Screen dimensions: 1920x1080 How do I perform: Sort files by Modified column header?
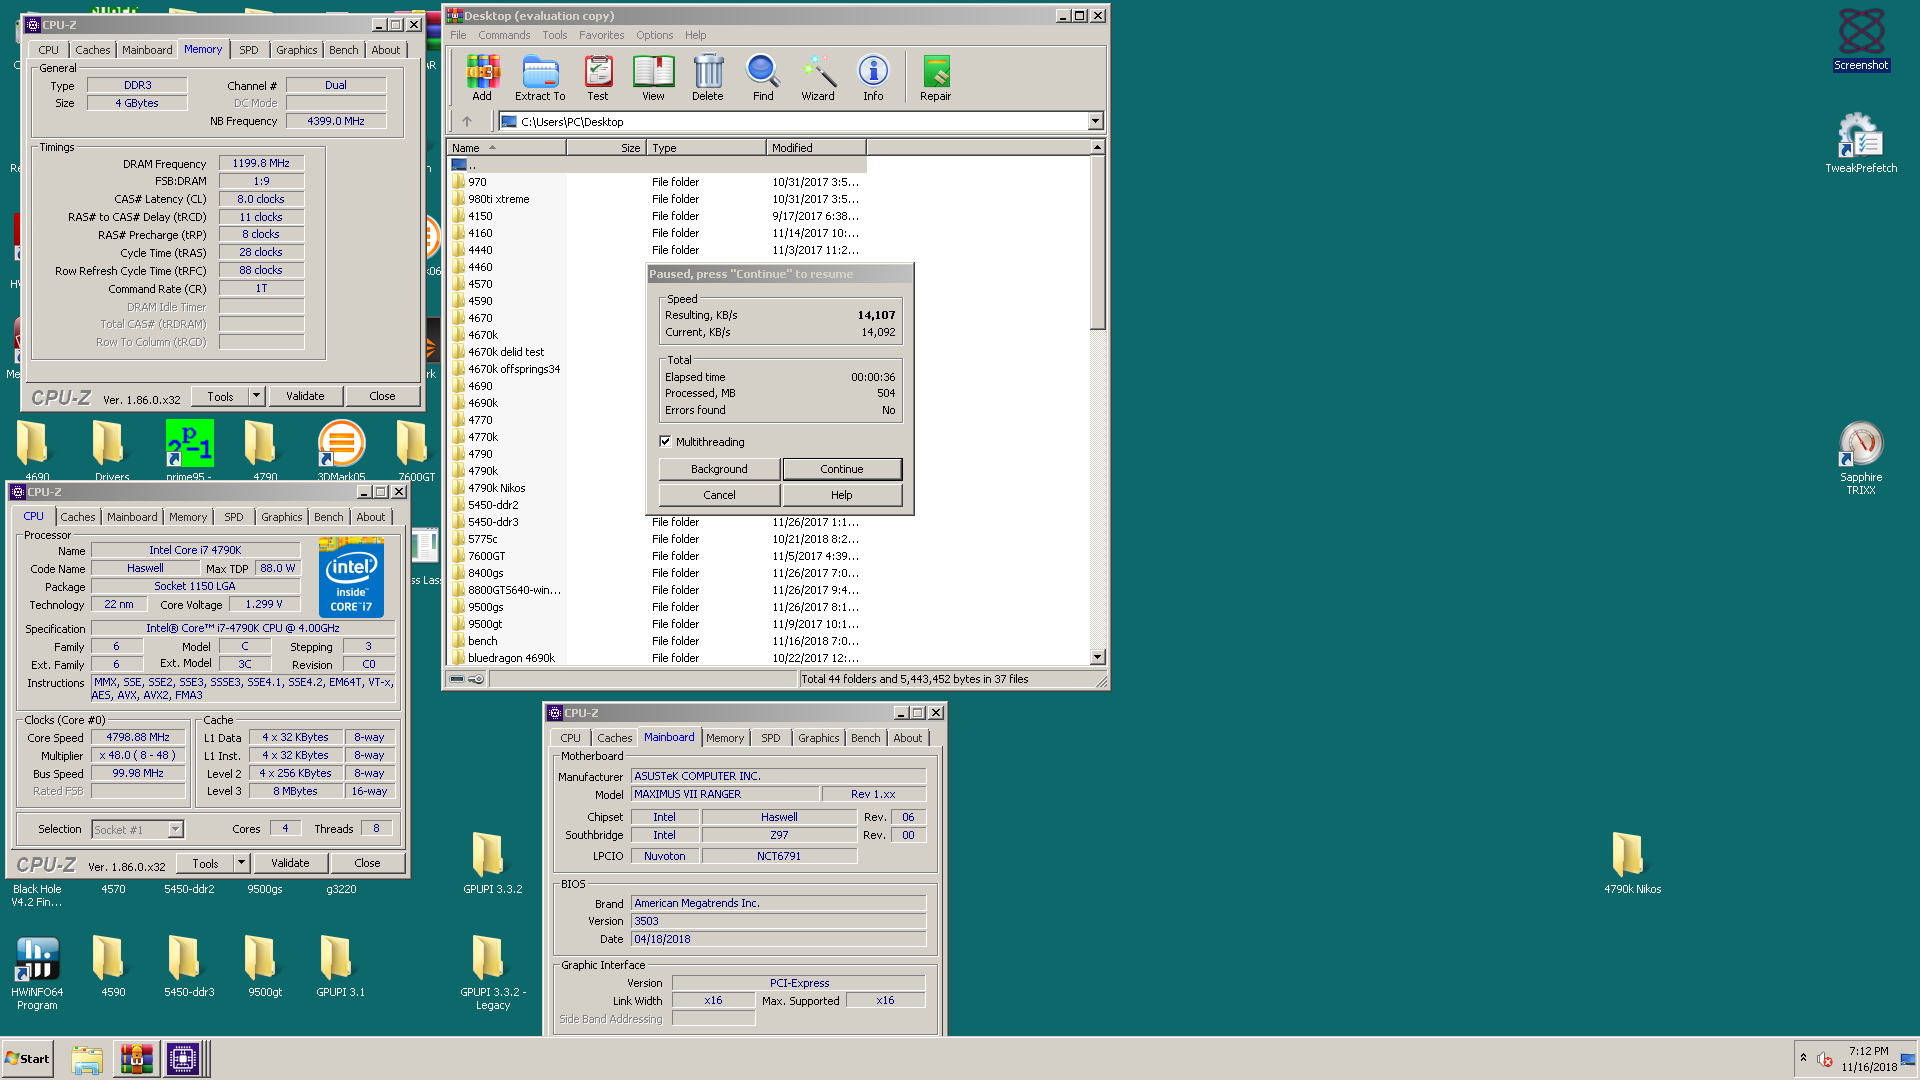click(816, 148)
